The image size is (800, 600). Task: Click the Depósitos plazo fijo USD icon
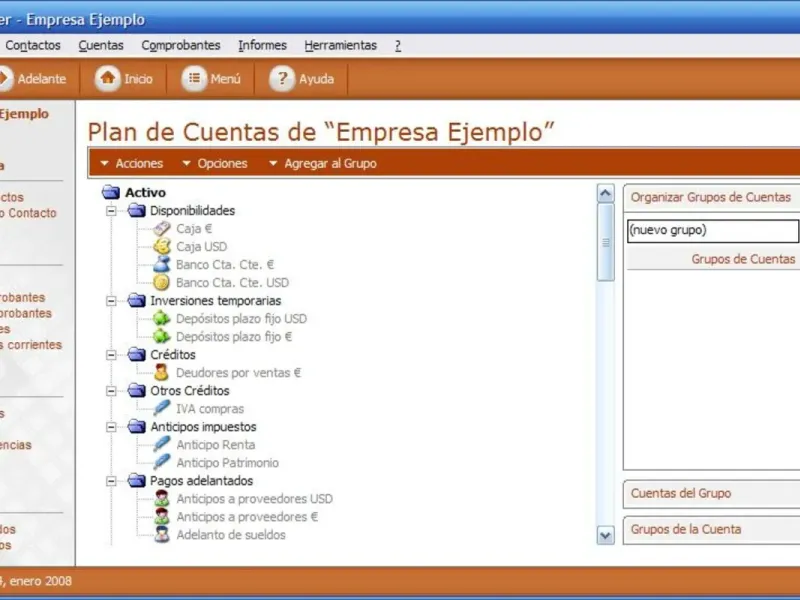point(162,318)
